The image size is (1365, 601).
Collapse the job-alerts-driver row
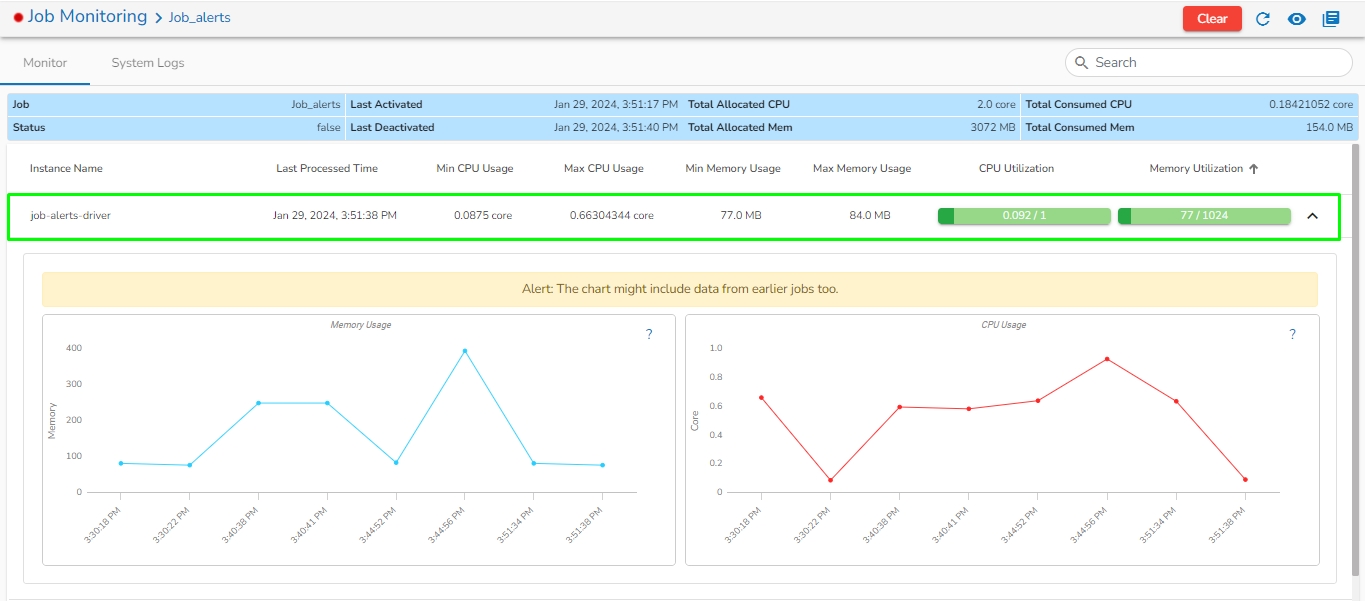tap(1313, 216)
